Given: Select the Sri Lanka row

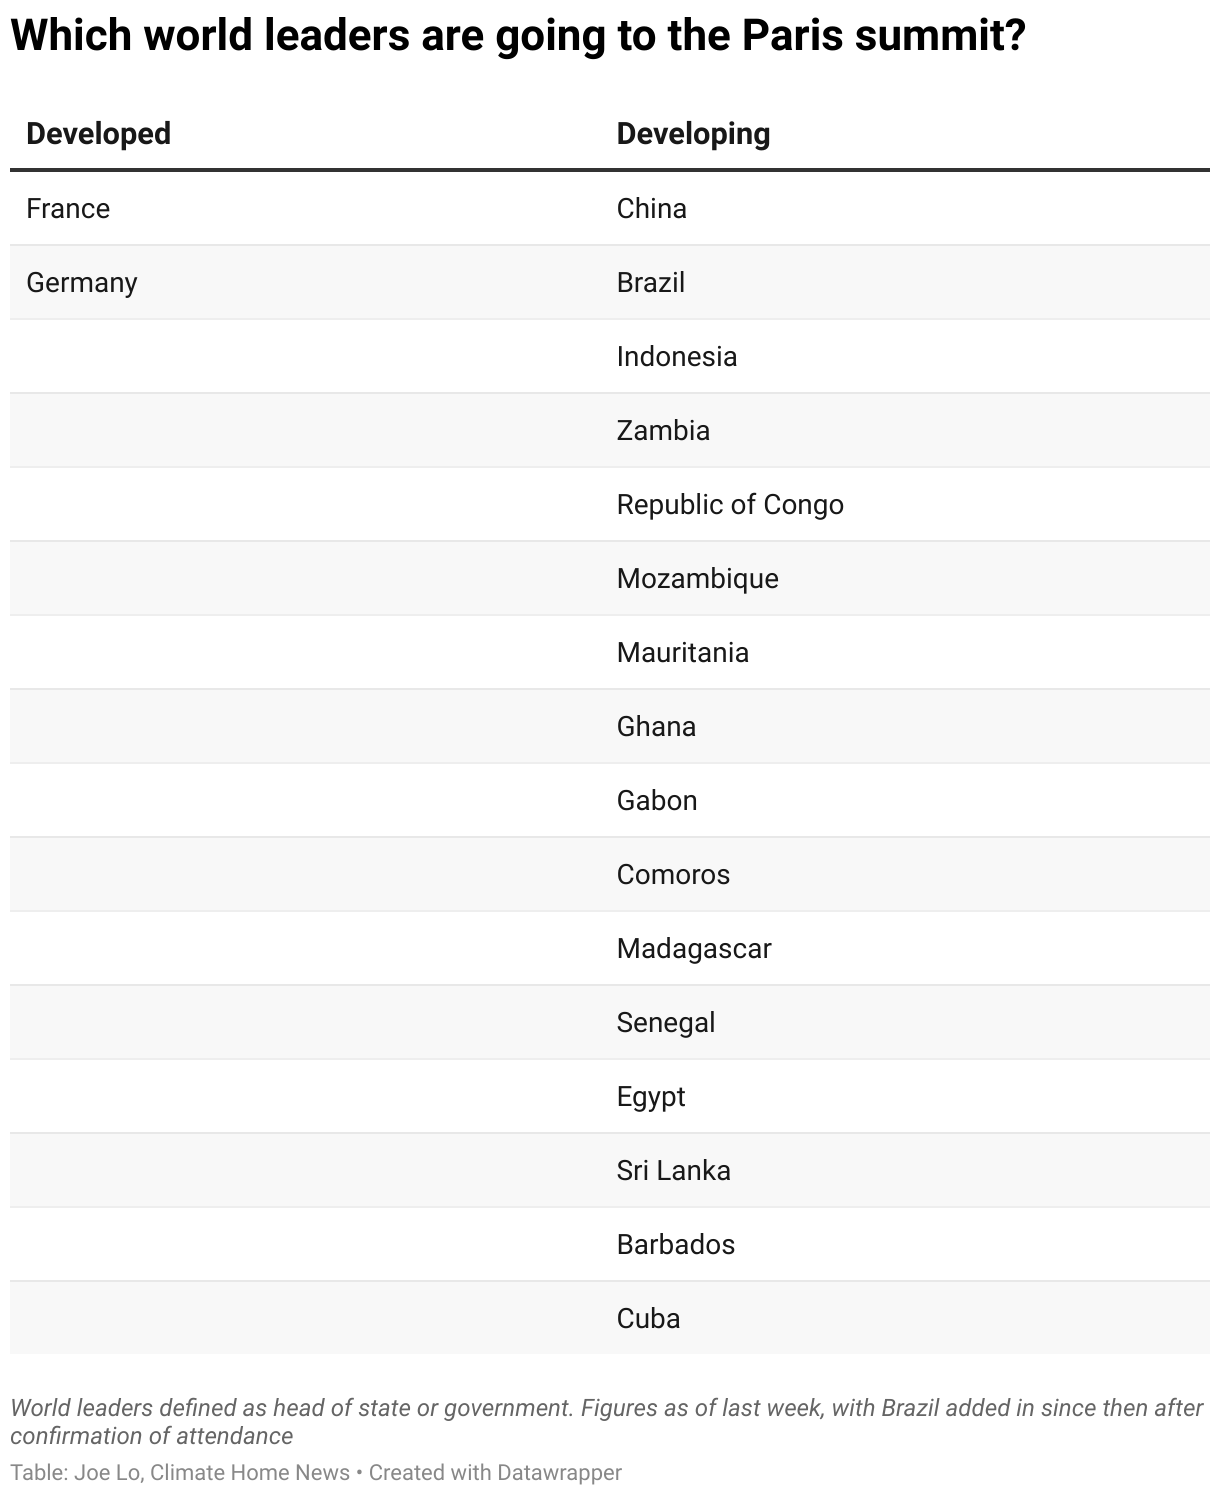Looking at the screenshot, I should (673, 1170).
